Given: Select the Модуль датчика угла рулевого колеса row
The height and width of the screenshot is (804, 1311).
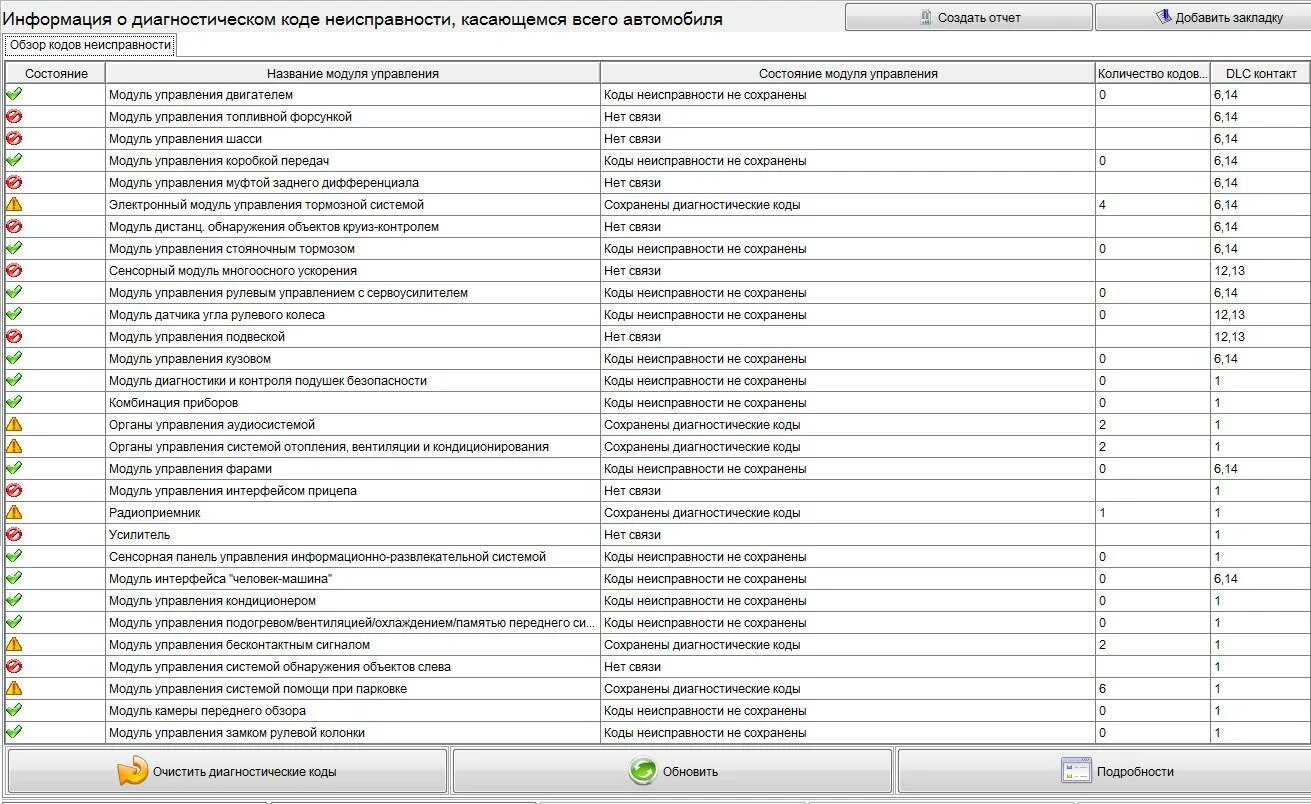Looking at the screenshot, I should click(x=657, y=314).
